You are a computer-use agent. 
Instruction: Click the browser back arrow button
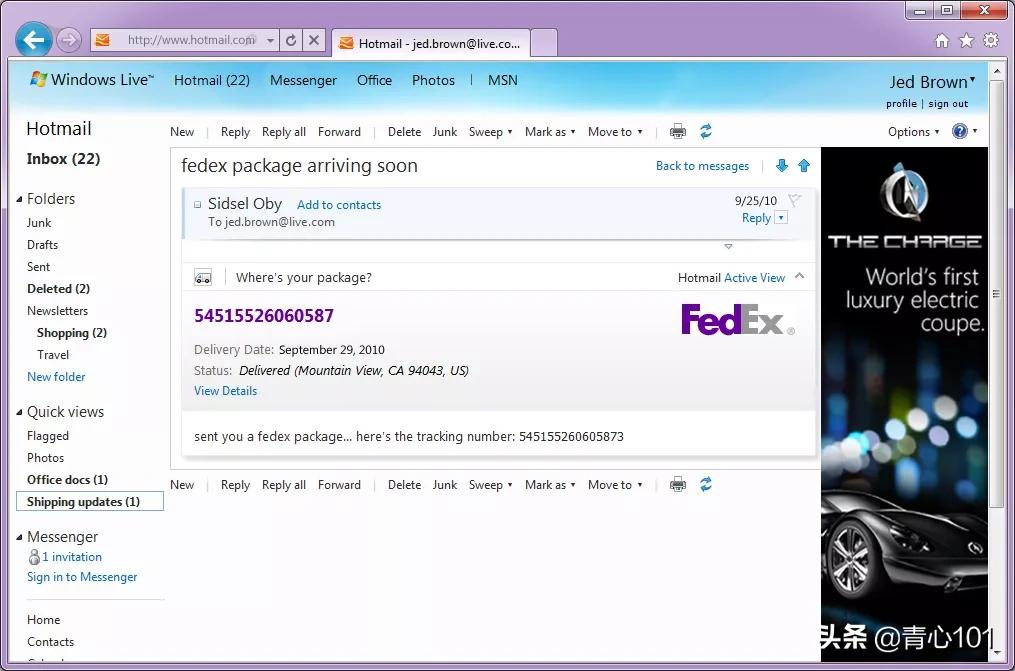[35, 41]
